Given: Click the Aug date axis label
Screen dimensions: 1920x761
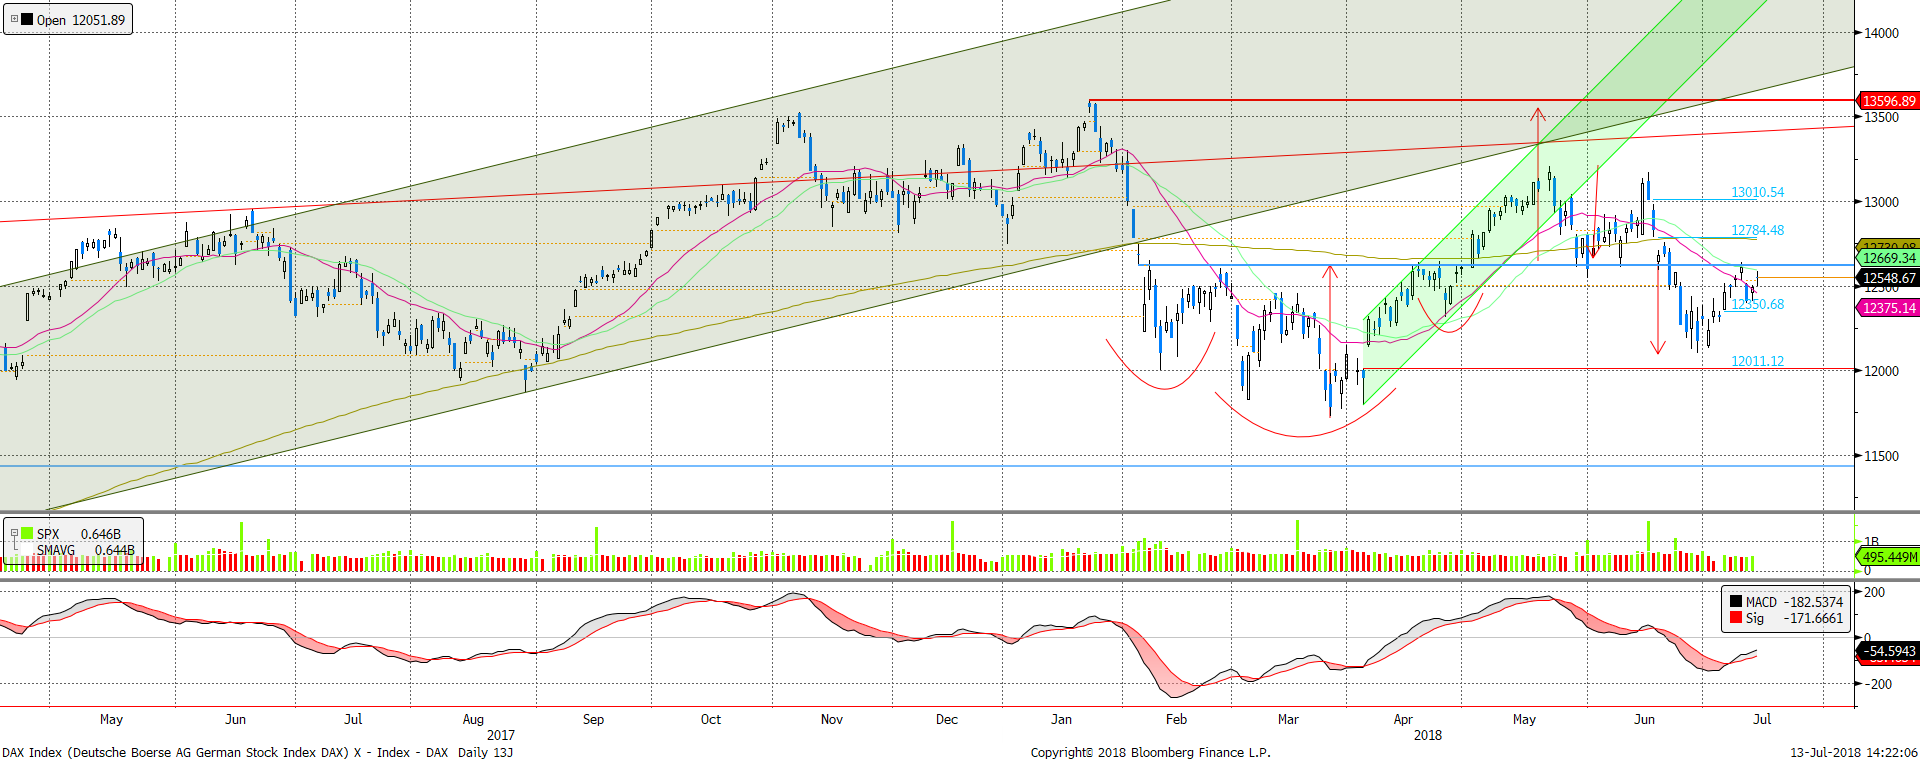Looking at the screenshot, I should point(473,719).
